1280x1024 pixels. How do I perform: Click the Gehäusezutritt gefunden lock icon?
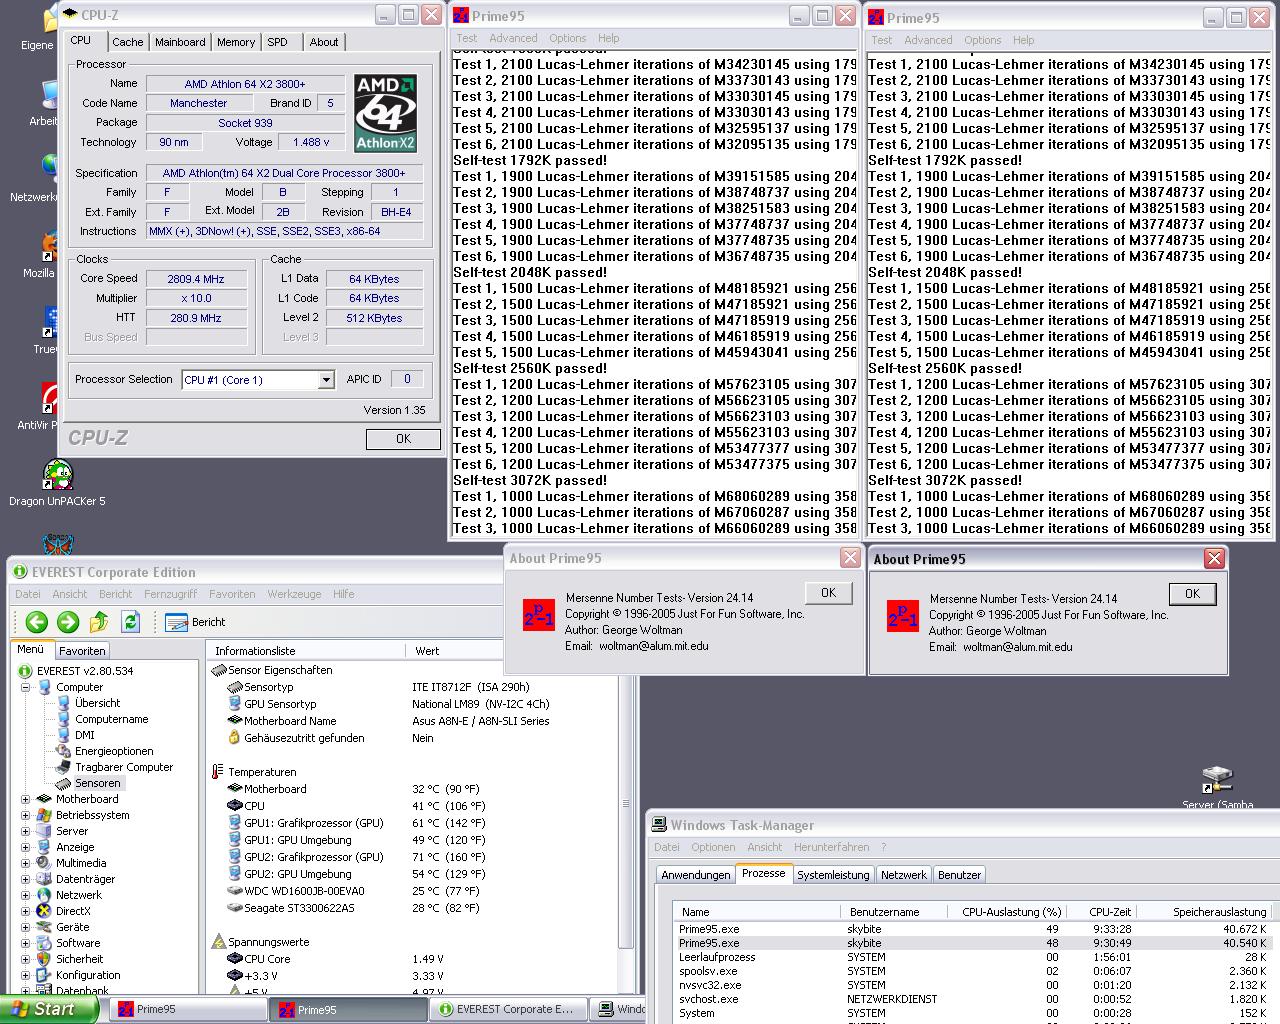(235, 738)
